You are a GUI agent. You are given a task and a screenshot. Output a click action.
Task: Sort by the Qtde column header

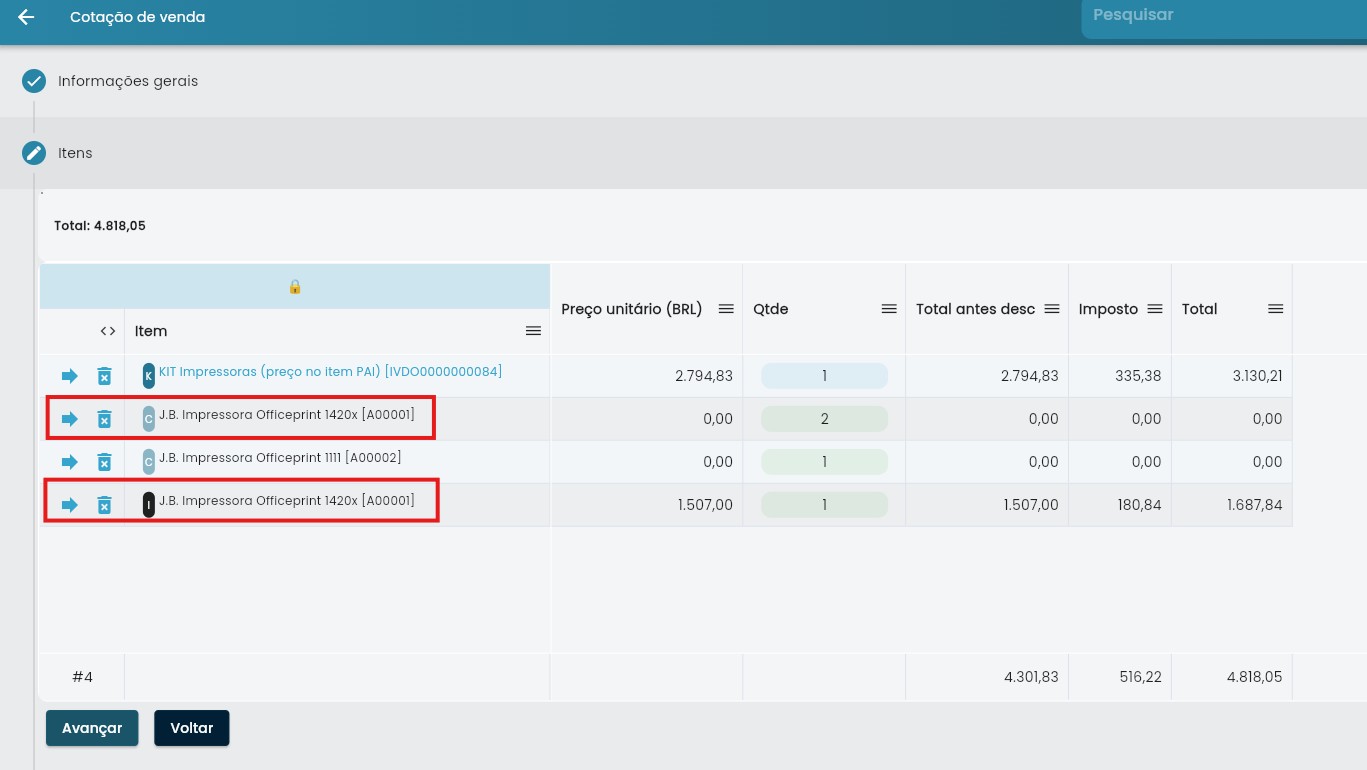[771, 309]
